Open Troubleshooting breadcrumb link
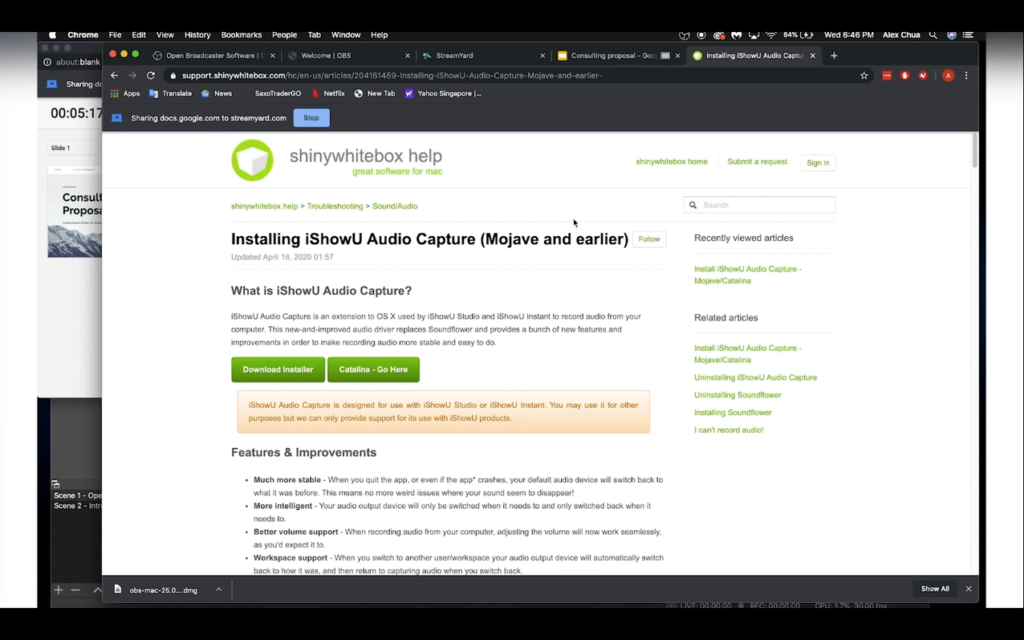 click(x=335, y=206)
